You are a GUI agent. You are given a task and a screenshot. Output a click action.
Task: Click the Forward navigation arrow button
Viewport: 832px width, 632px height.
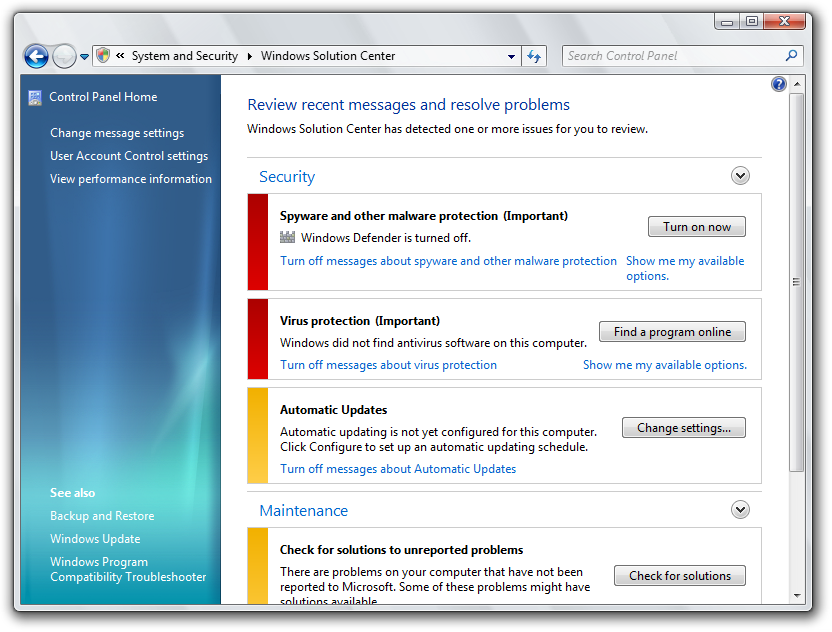click(x=64, y=56)
